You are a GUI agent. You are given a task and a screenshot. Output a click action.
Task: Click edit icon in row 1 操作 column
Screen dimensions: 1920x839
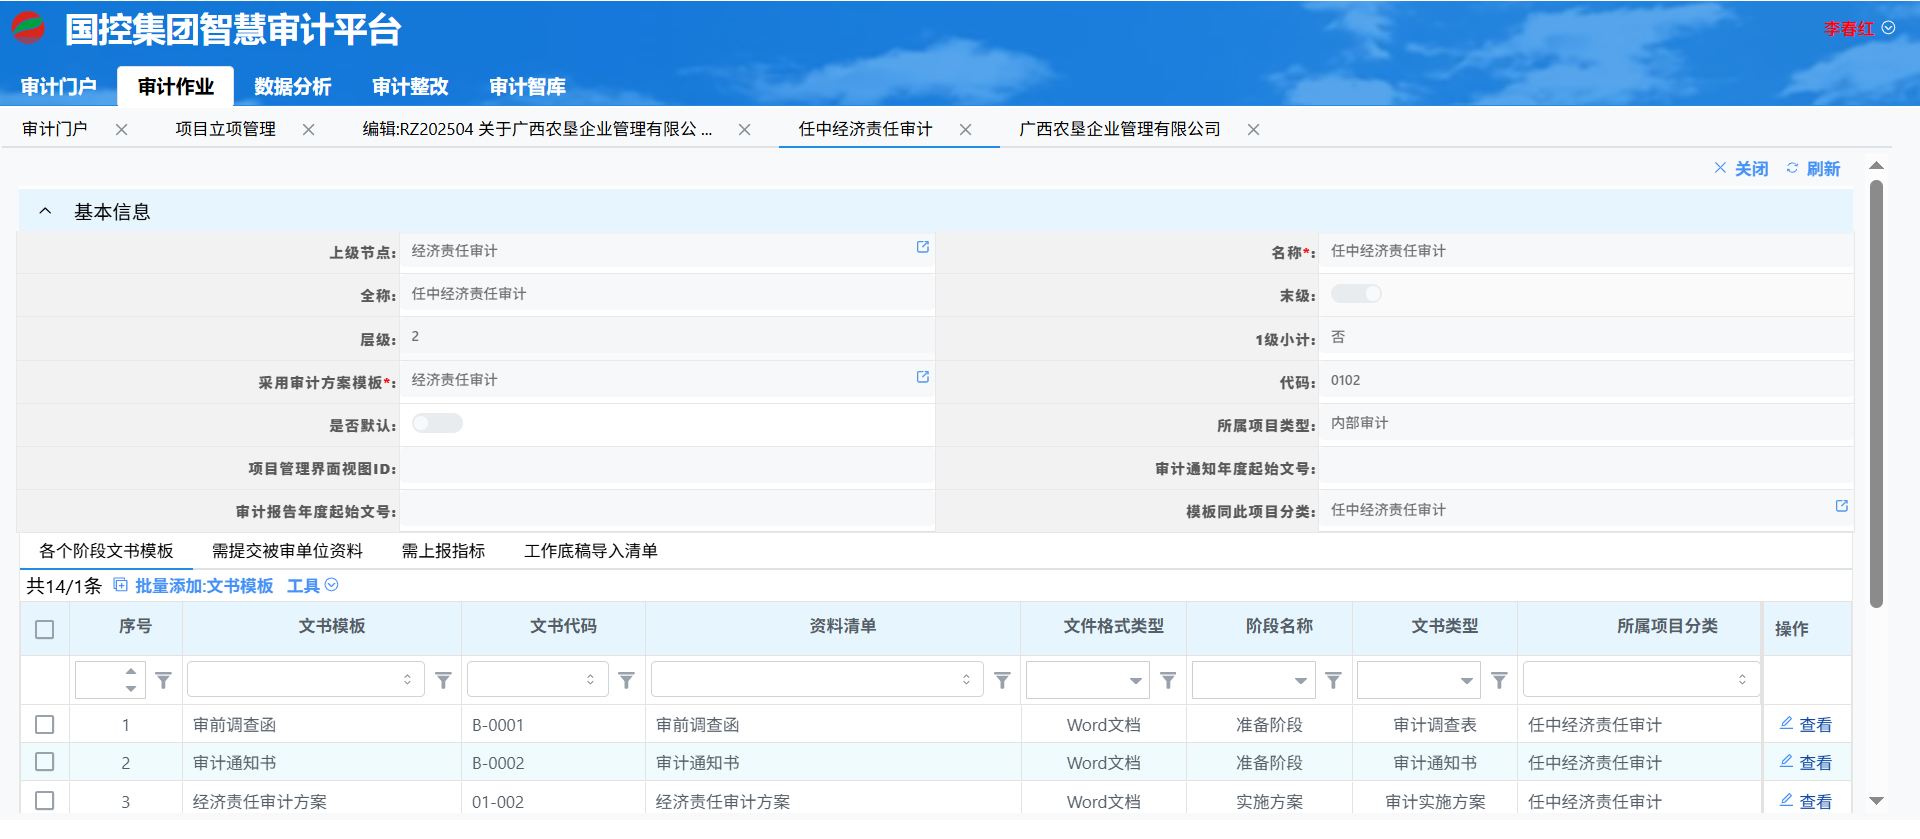pos(1786,723)
